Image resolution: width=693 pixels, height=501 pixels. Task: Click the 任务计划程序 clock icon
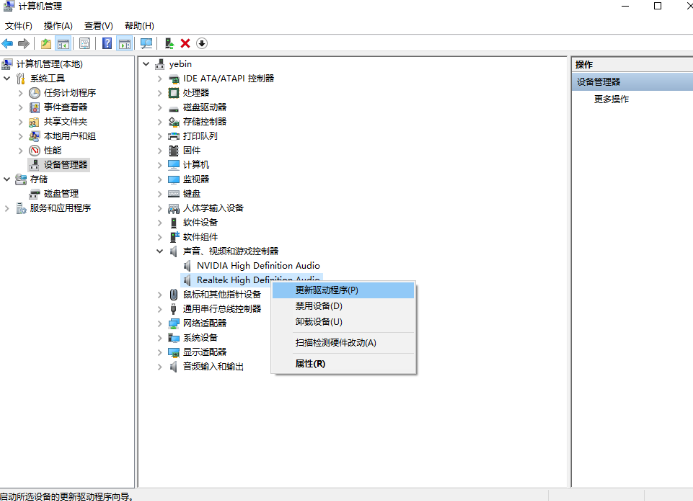[35, 93]
